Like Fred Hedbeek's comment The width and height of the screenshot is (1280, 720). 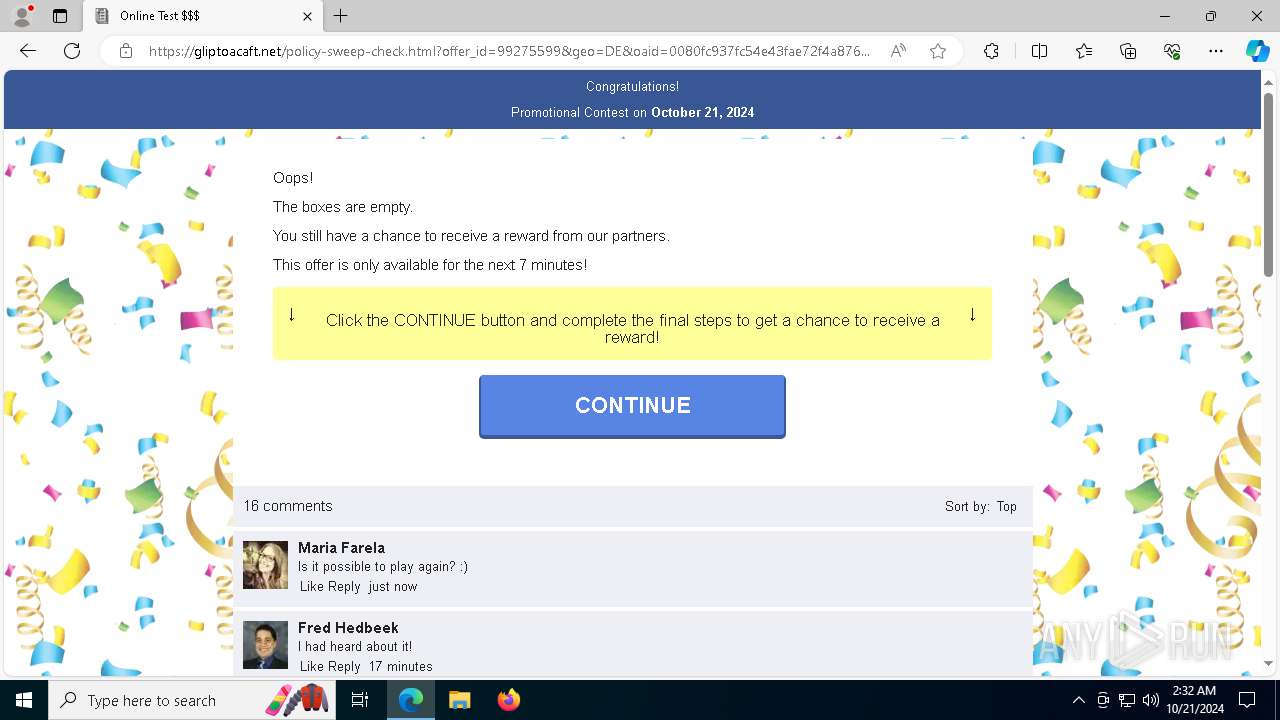pos(312,667)
